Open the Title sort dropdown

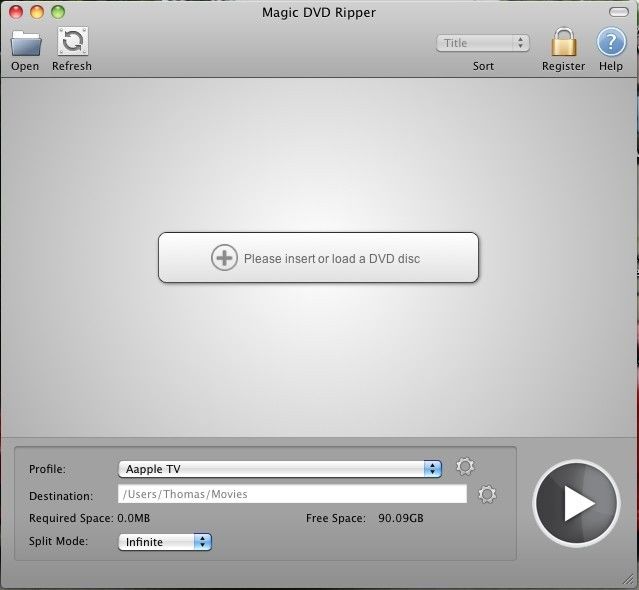pos(483,43)
